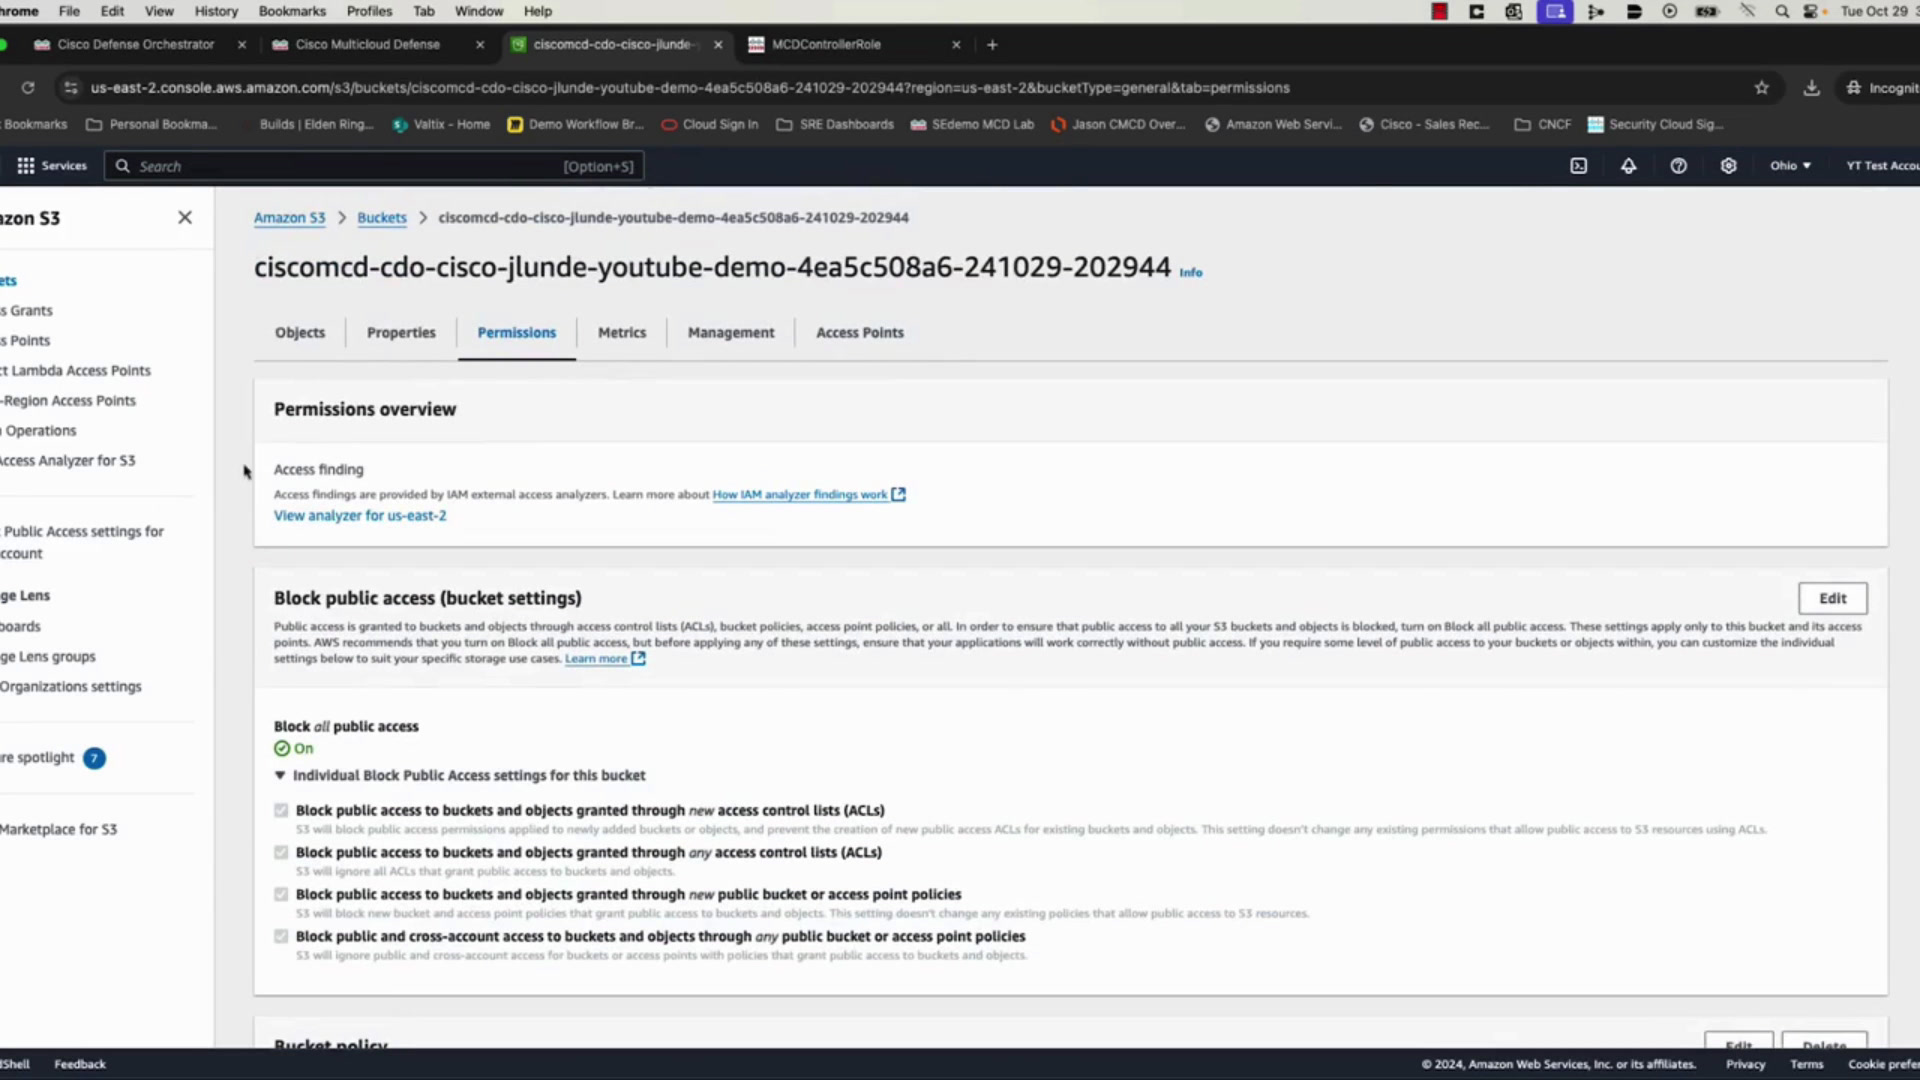Viewport: 1920px width, 1080px height.
Task: Open external link icon after IAM analyzer findings
Action: 898,494
